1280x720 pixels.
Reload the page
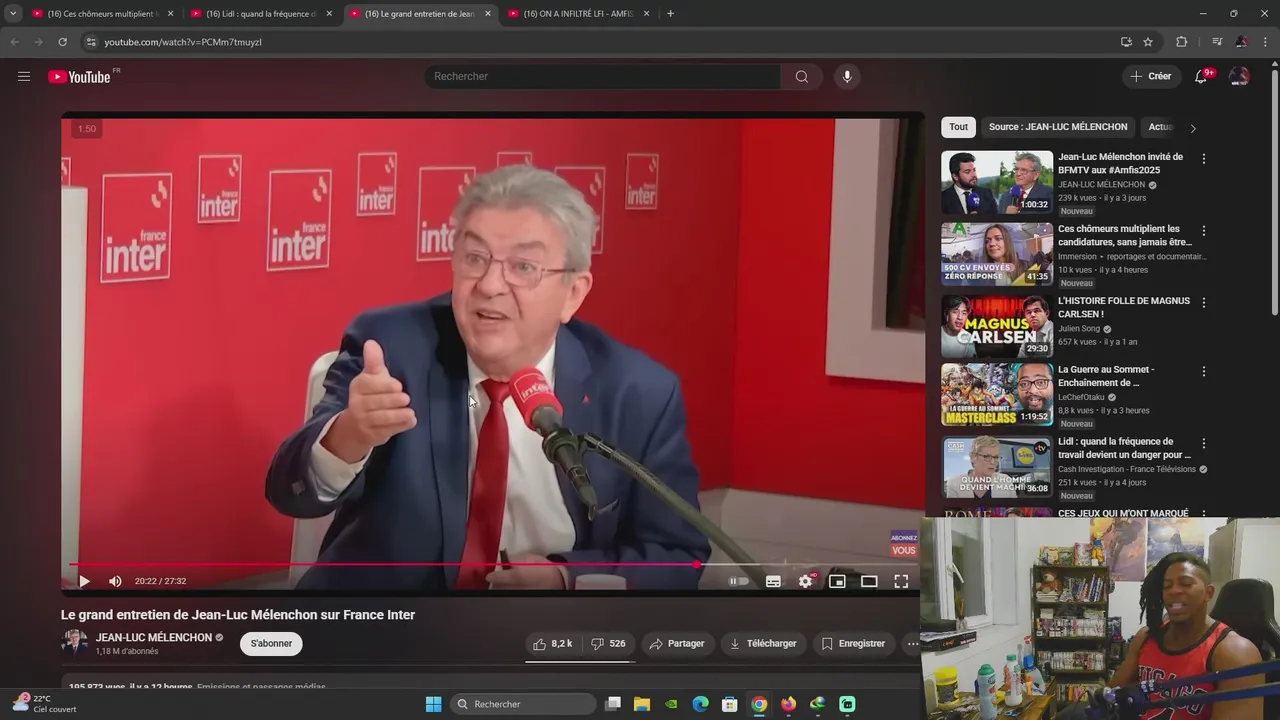62,42
